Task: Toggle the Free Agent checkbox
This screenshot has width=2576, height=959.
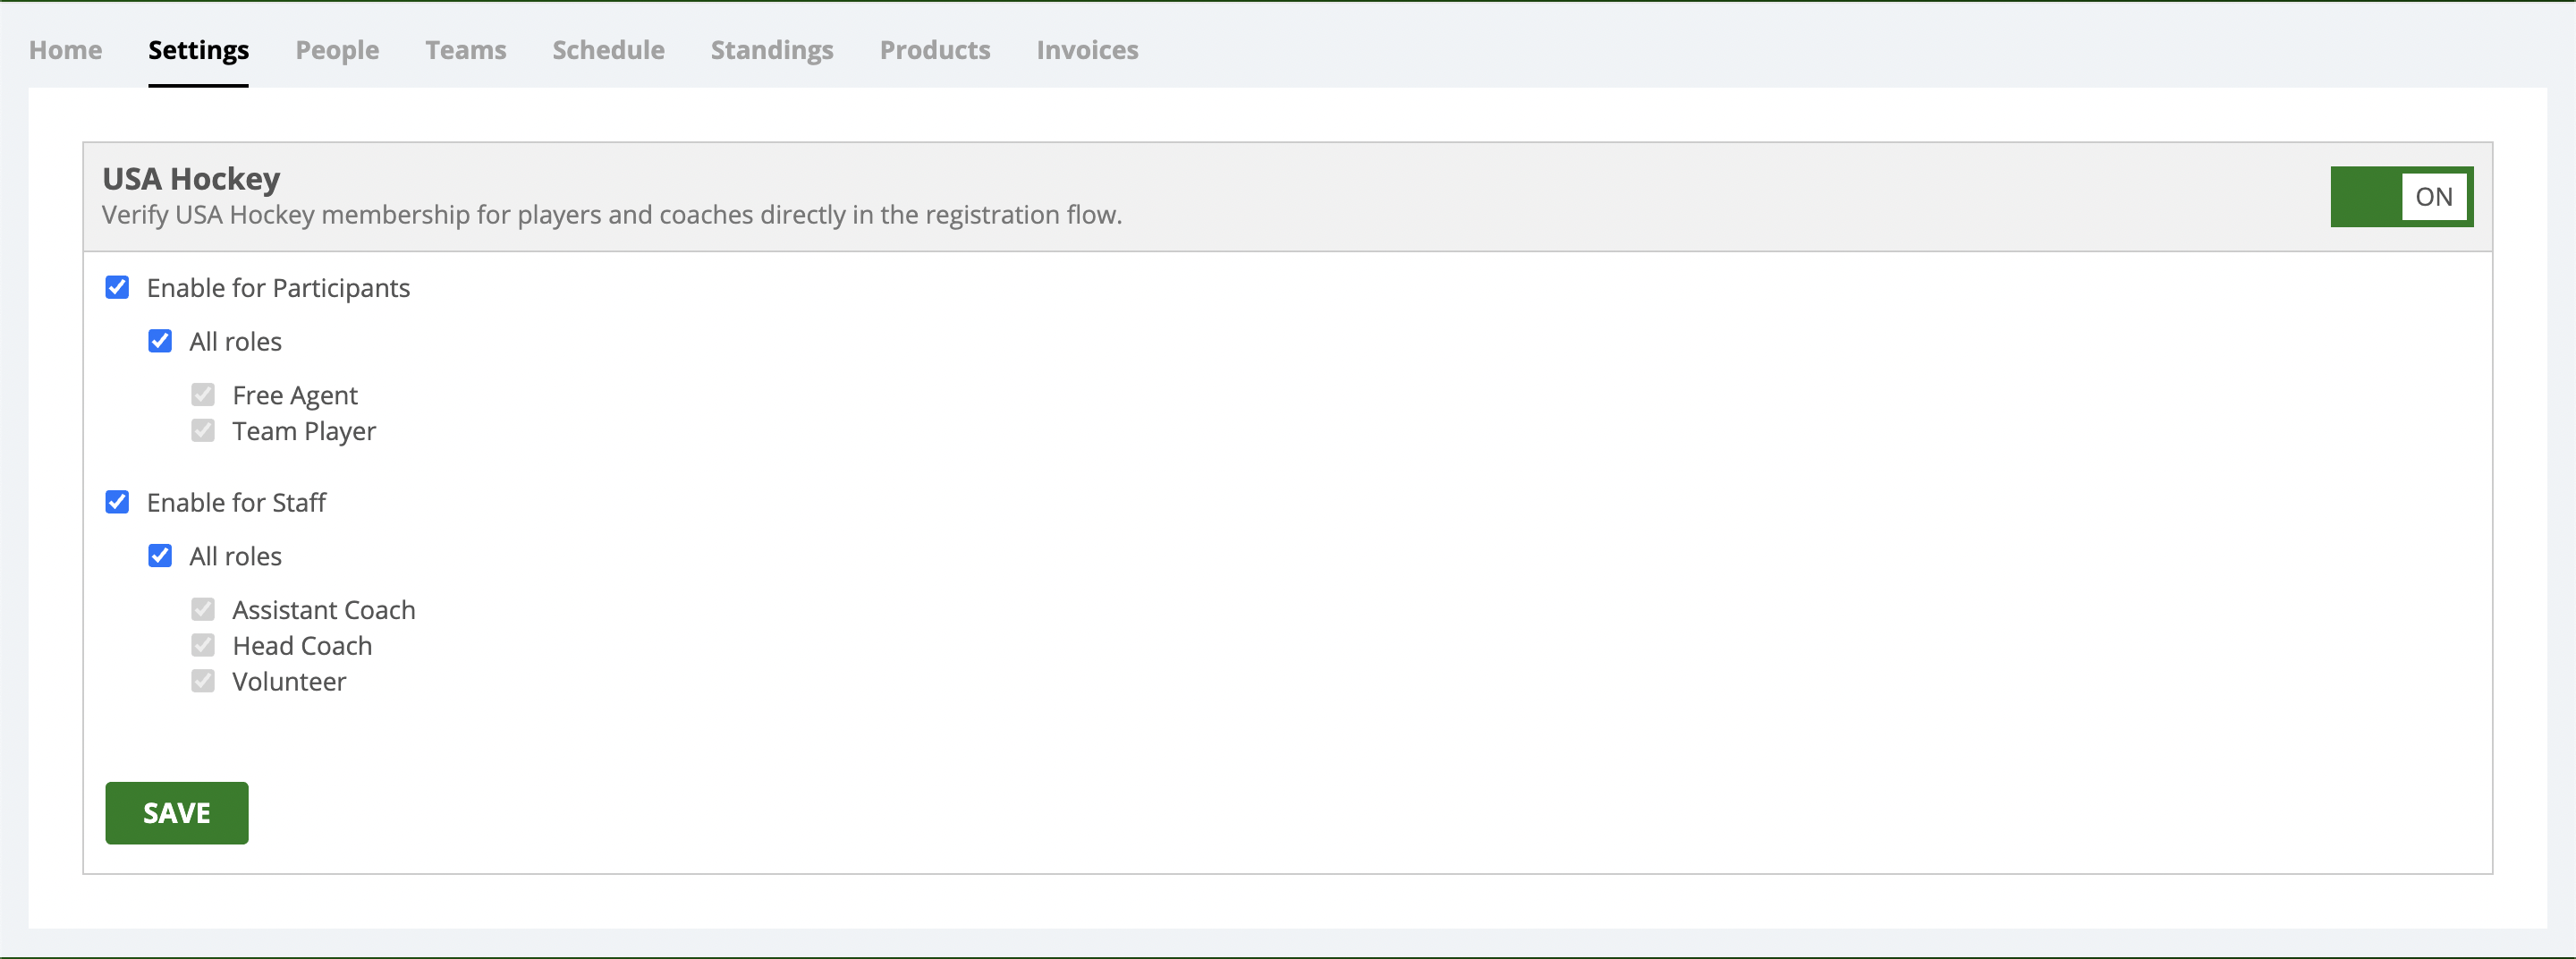Action: tap(203, 395)
